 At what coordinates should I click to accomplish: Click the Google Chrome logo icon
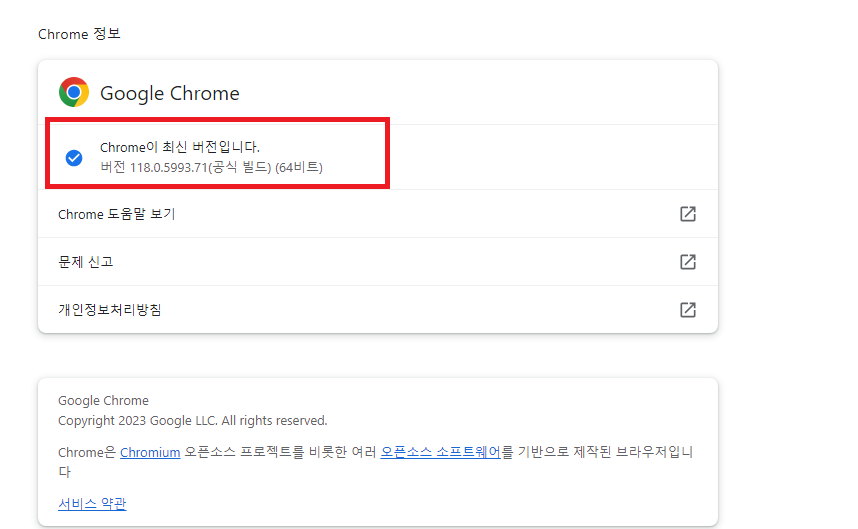pyautogui.click(x=74, y=92)
